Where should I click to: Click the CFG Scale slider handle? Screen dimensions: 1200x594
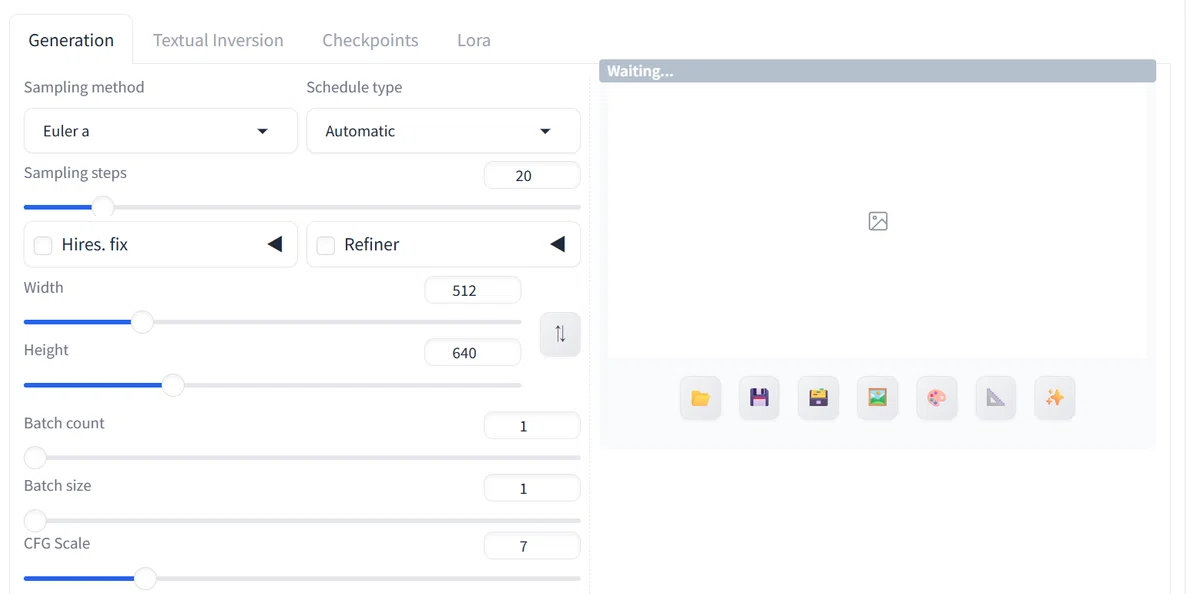pyautogui.click(x=145, y=578)
